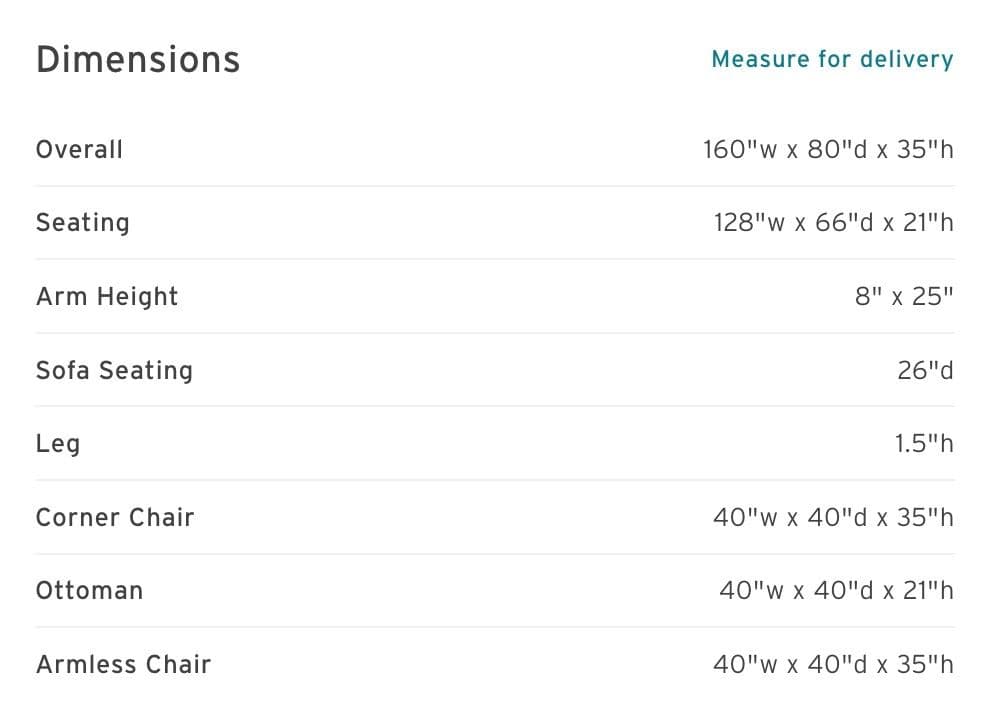
Task: Click the word delivery in the teal link
Action: (907, 60)
